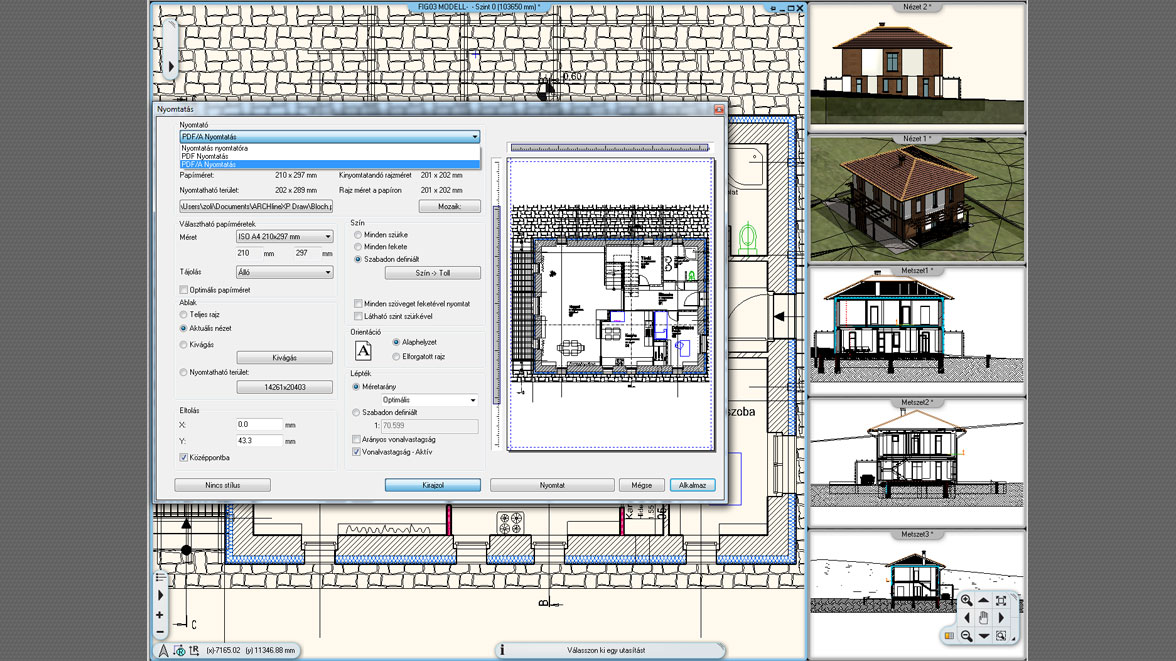Expand the upper left panel arrow
Screen dimensions: 1176x661
tap(171, 67)
